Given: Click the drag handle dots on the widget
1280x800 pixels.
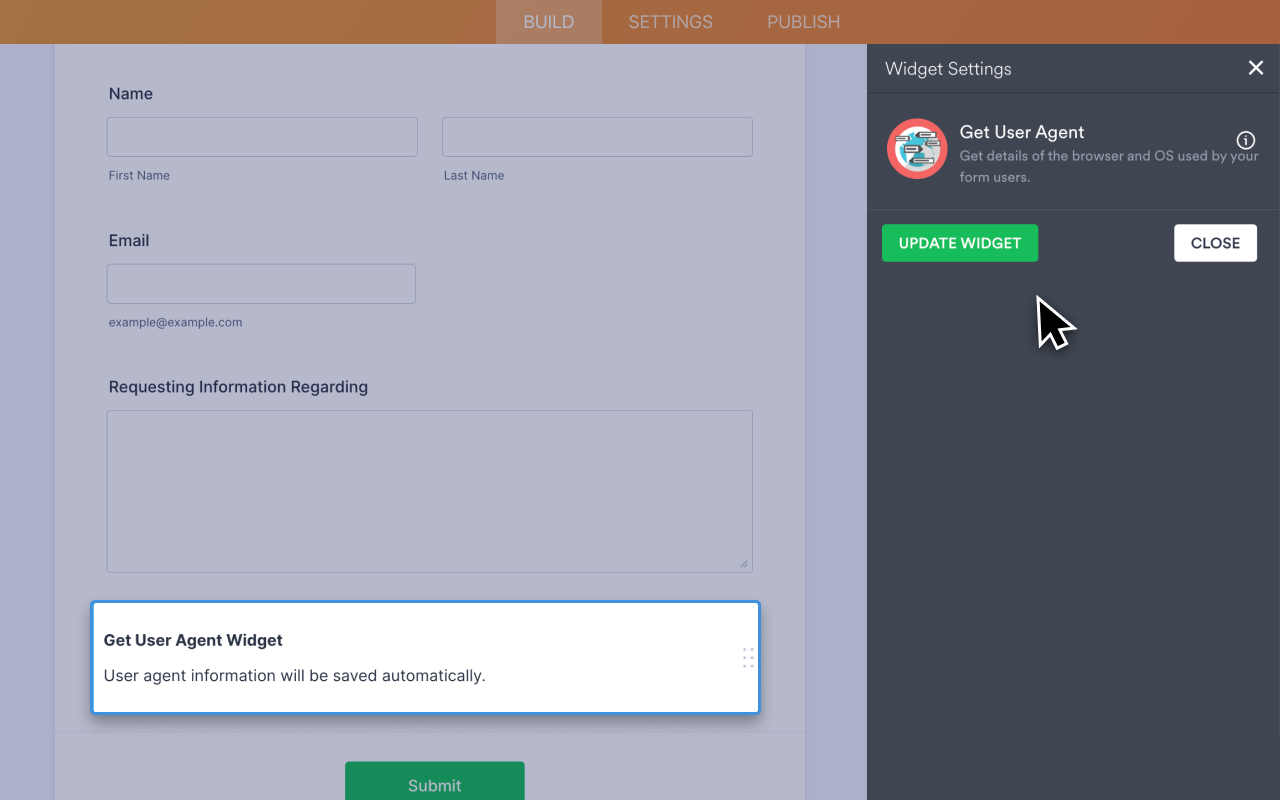Looking at the screenshot, I should tap(747, 657).
